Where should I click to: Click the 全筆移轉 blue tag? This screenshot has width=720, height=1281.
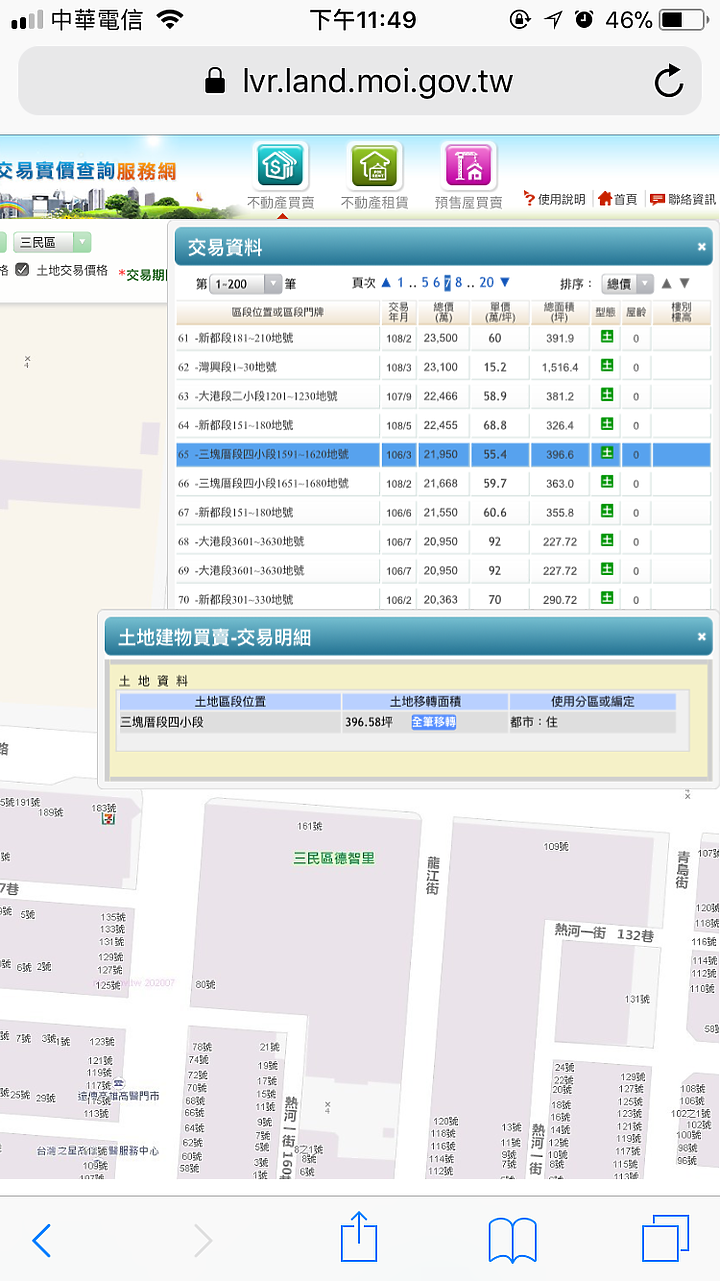pos(433,721)
